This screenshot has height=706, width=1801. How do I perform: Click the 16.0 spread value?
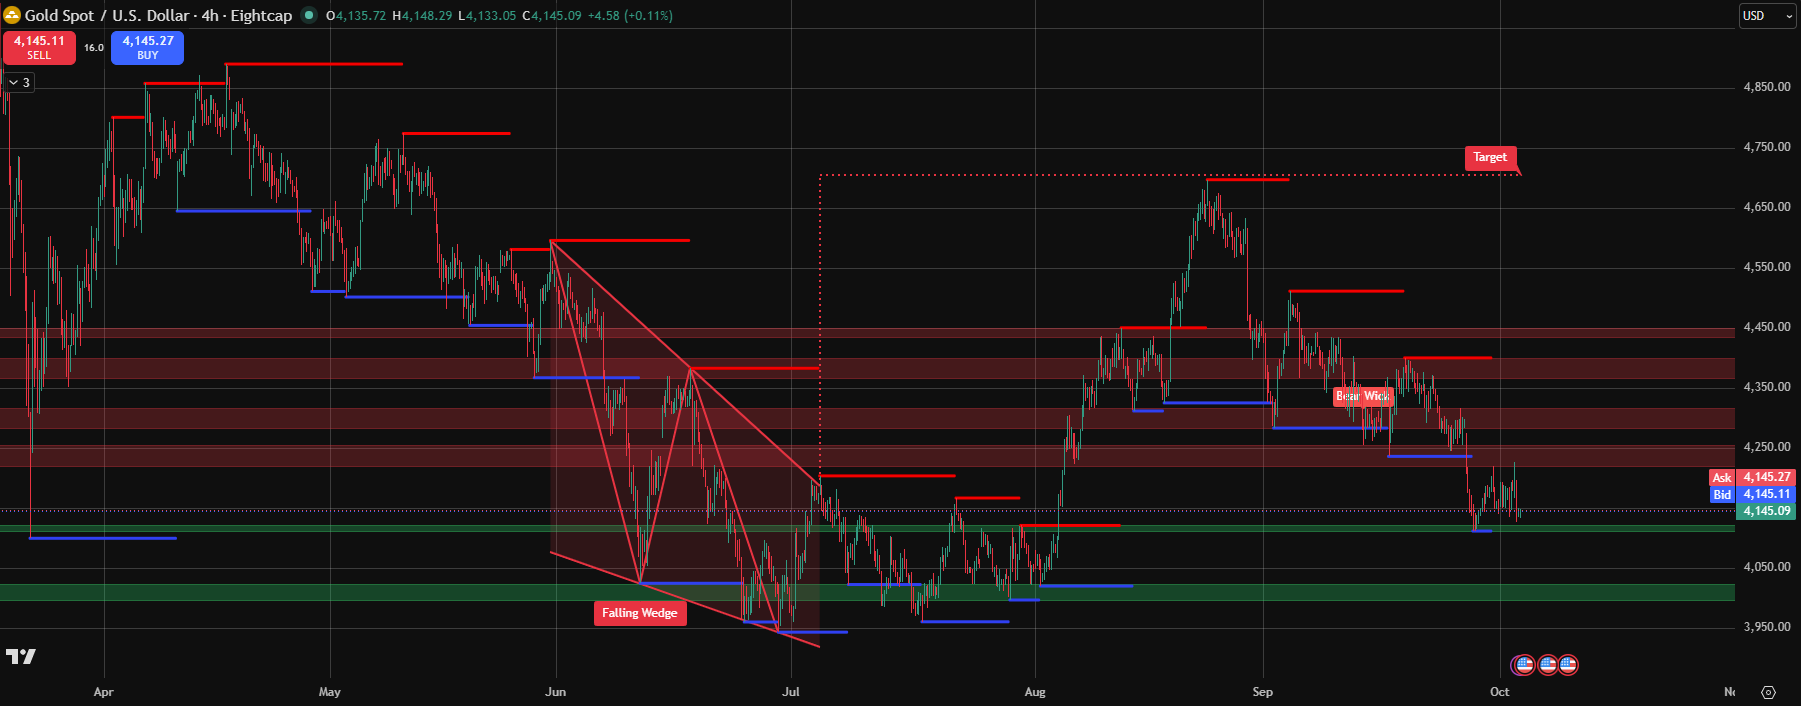(x=94, y=47)
